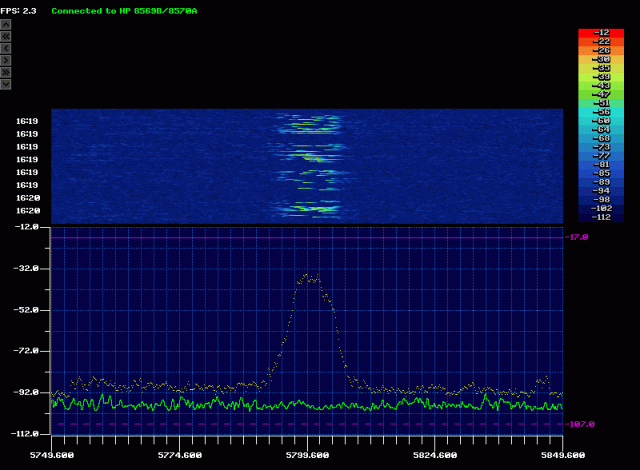The image size is (640, 470).
Task: Click the yellow max-hold signal peak
Action: [309, 278]
